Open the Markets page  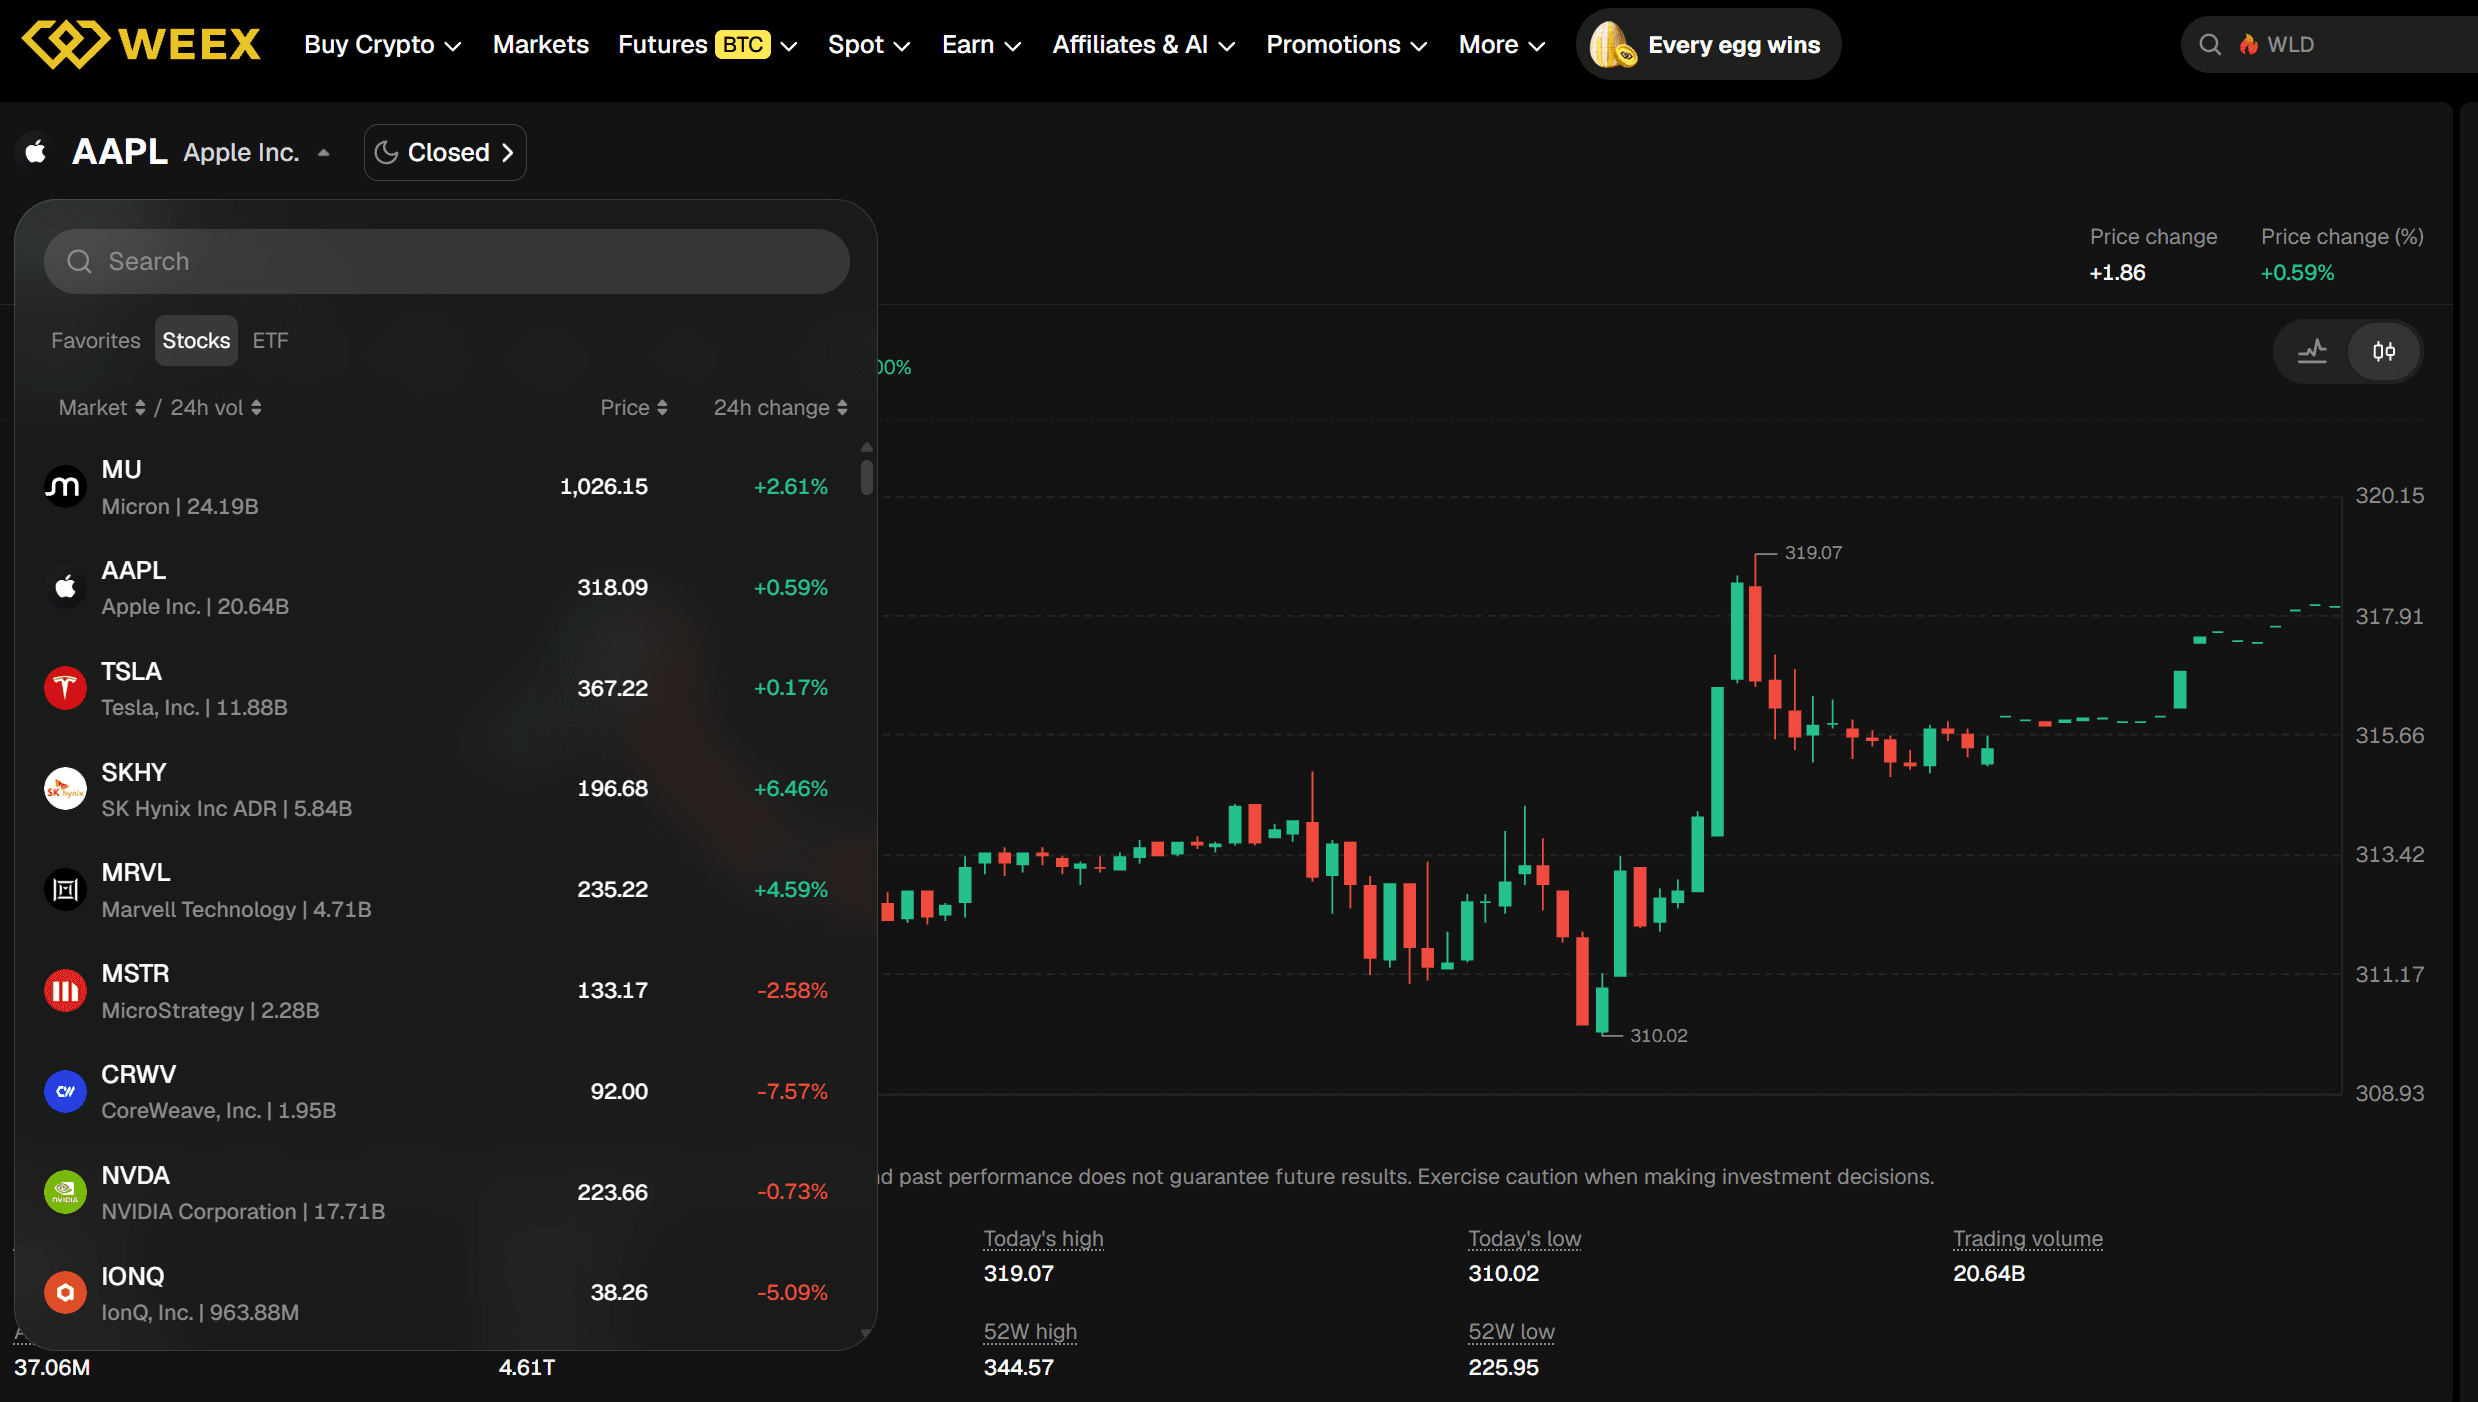point(541,45)
